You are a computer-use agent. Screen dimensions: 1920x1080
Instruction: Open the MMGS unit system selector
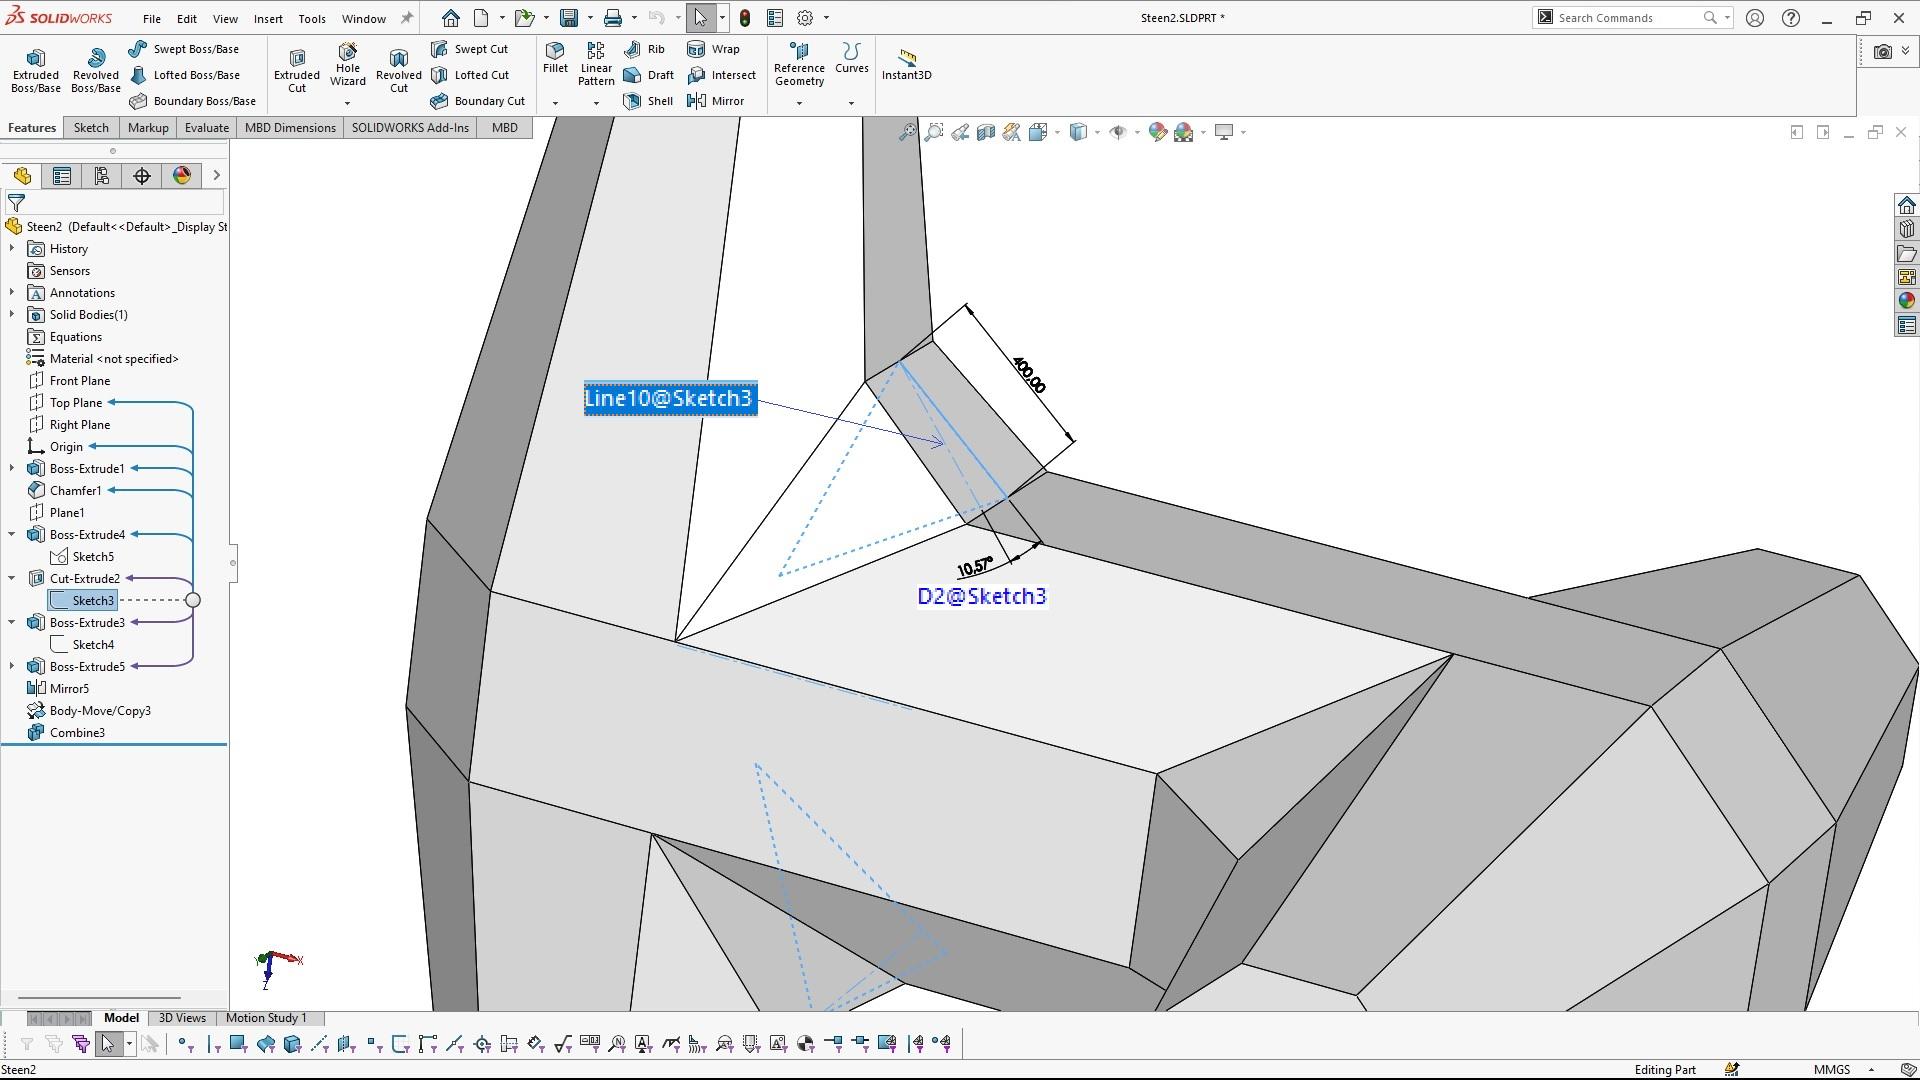[1832, 1069]
